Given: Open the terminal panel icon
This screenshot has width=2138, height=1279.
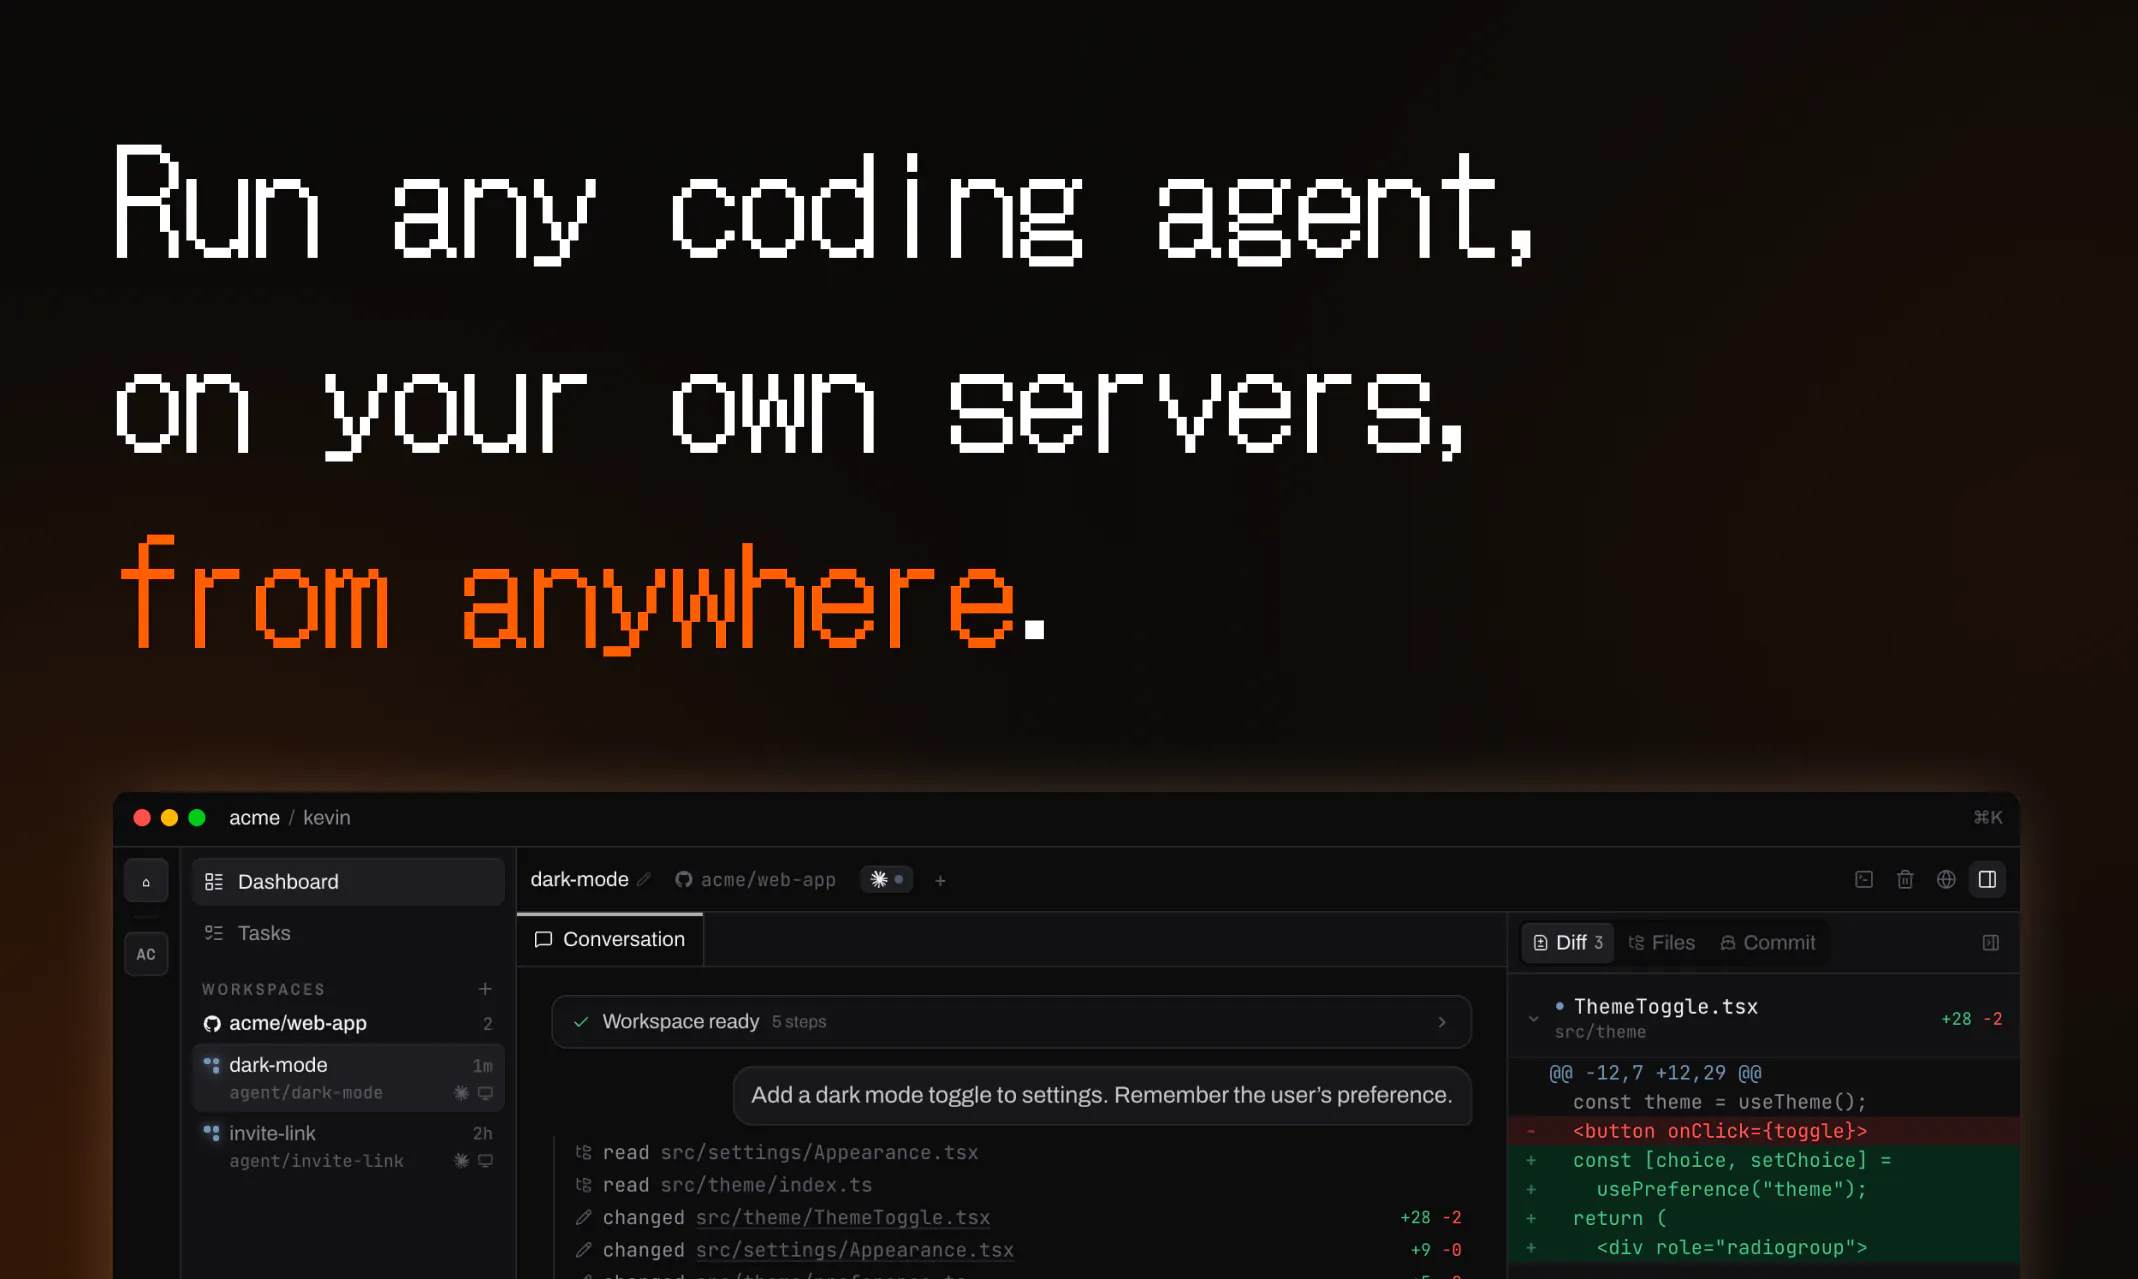Looking at the screenshot, I should [1864, 880].
